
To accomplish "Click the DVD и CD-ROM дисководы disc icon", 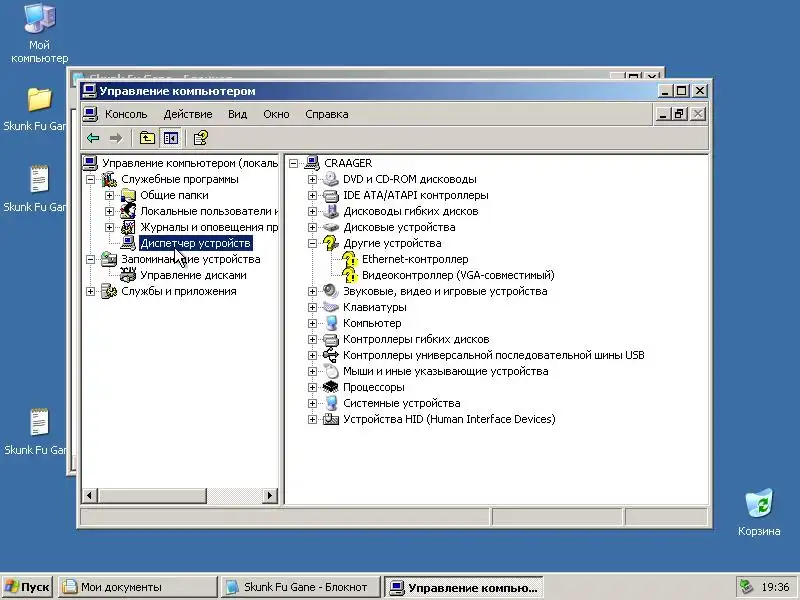I will point(331,179).
